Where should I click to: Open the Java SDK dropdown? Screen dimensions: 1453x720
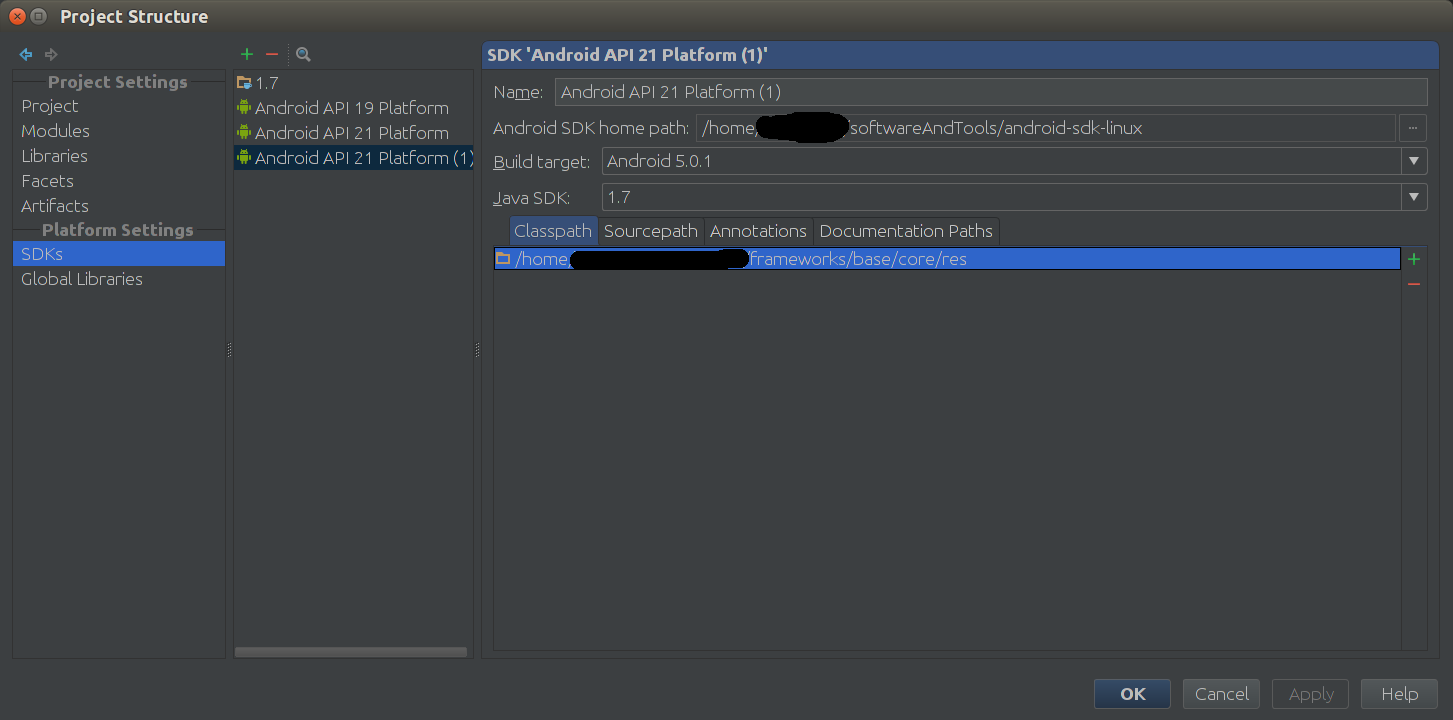pyautogui.click(x=1414, y=197)
